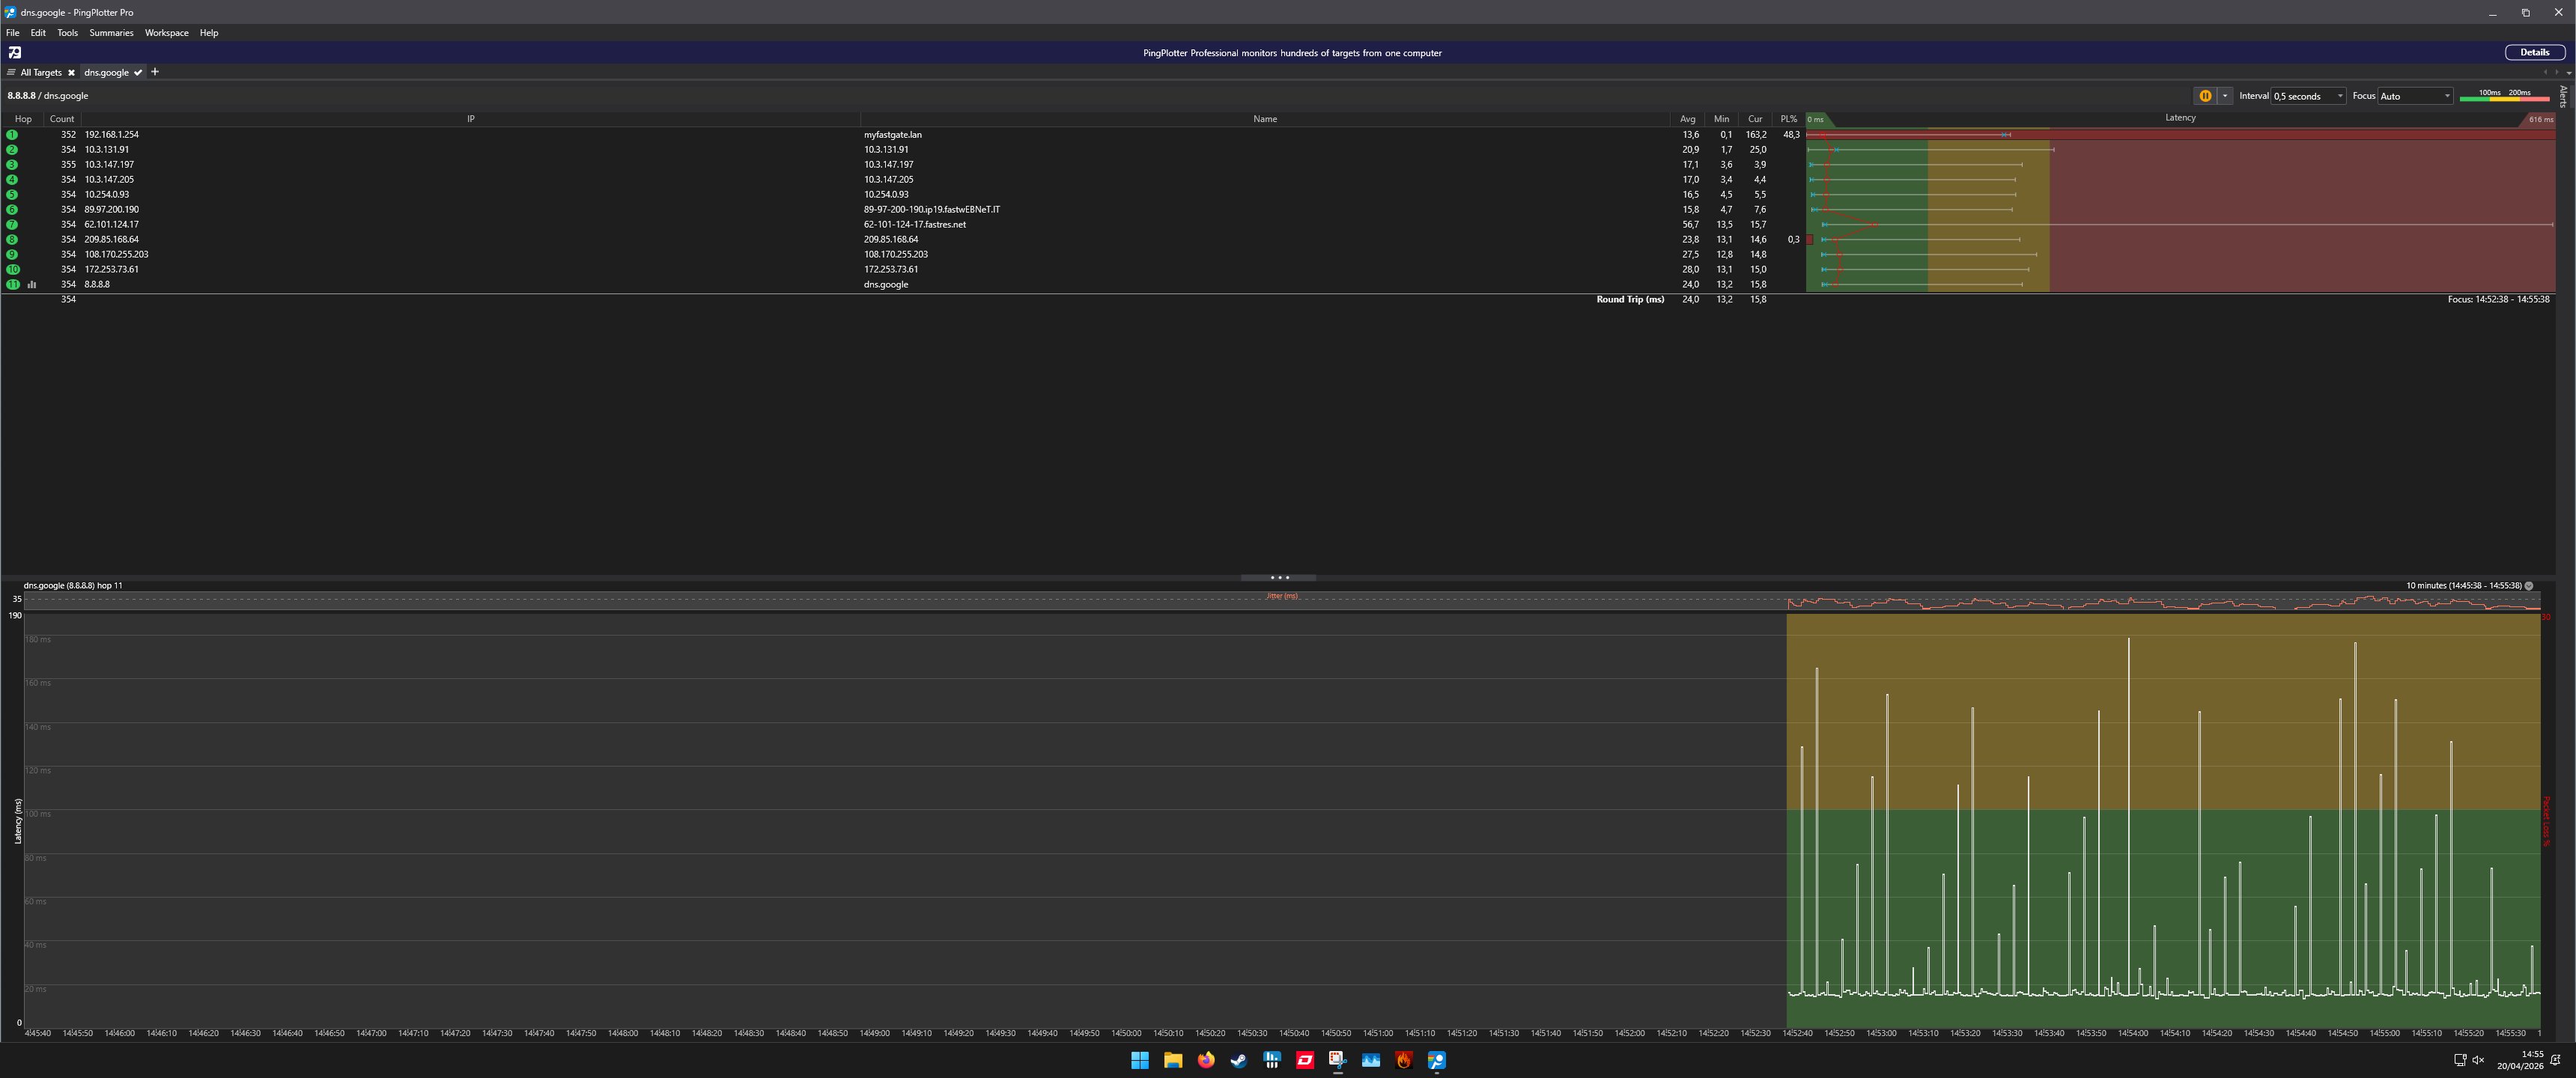Click the 10 minutes timeline settings circle icon
This screenshot has width=2576, height=1078.
pos(2529,586)
